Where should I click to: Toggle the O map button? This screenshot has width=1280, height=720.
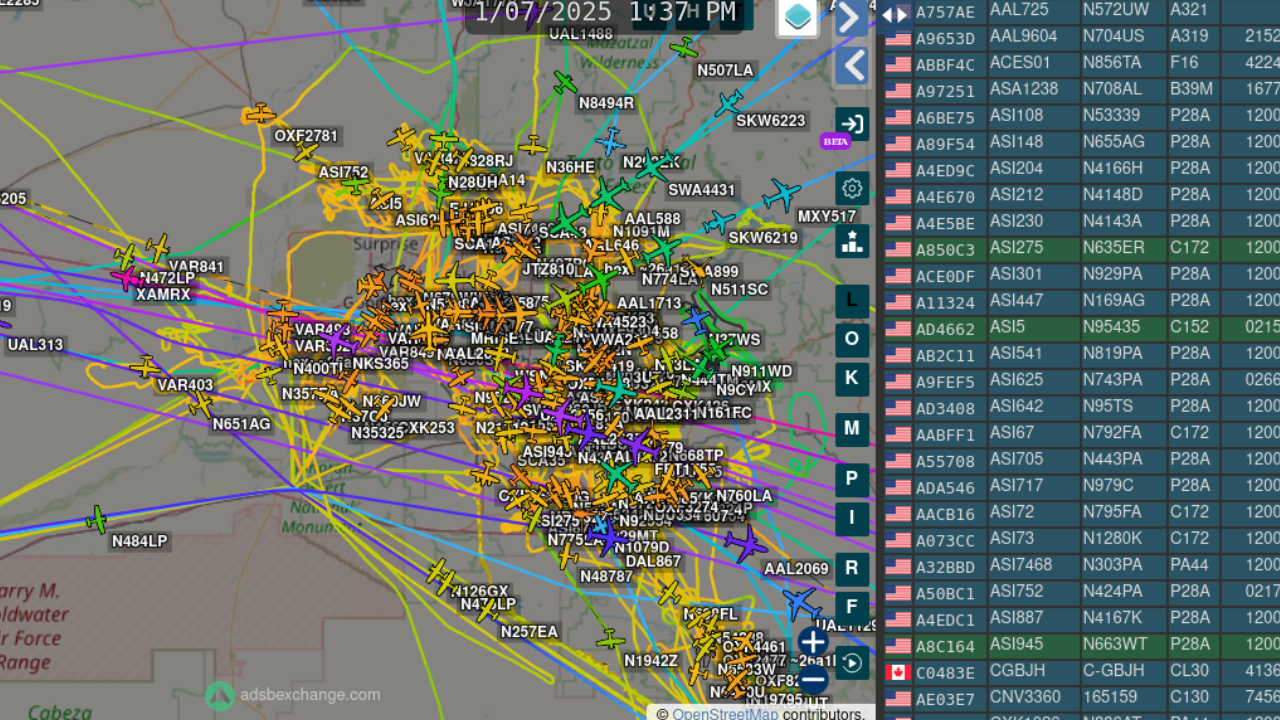click(x=852, y=339)
